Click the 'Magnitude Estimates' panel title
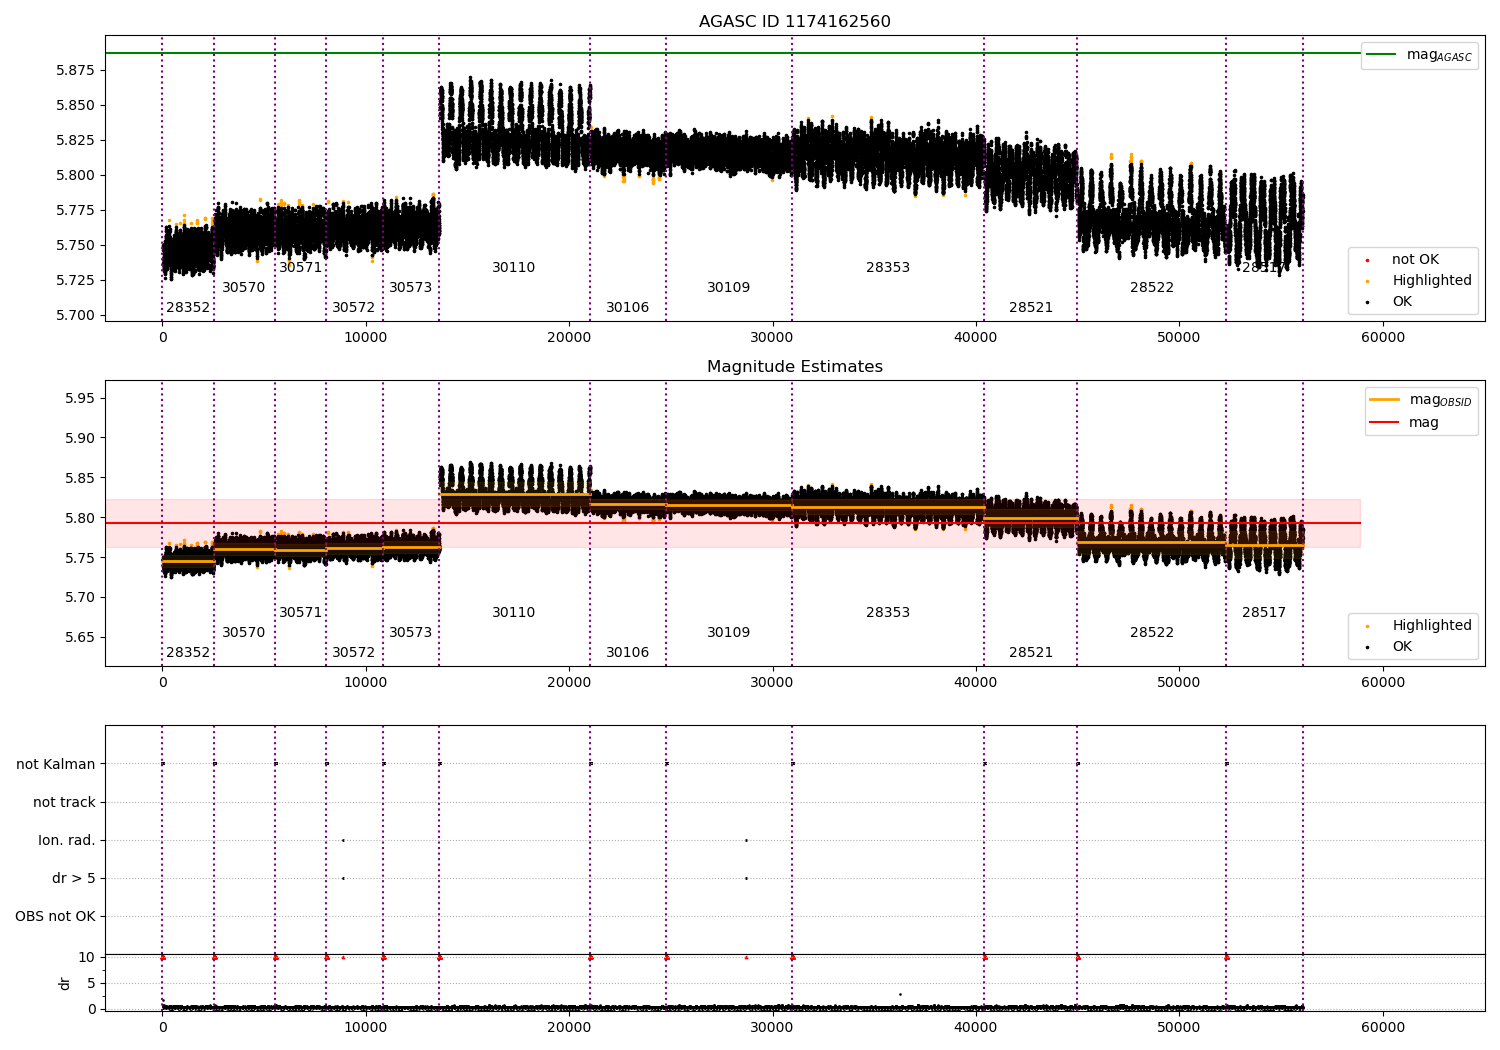The width and height of the screenshot is (1500, 1050). click(x=794, y=367)
